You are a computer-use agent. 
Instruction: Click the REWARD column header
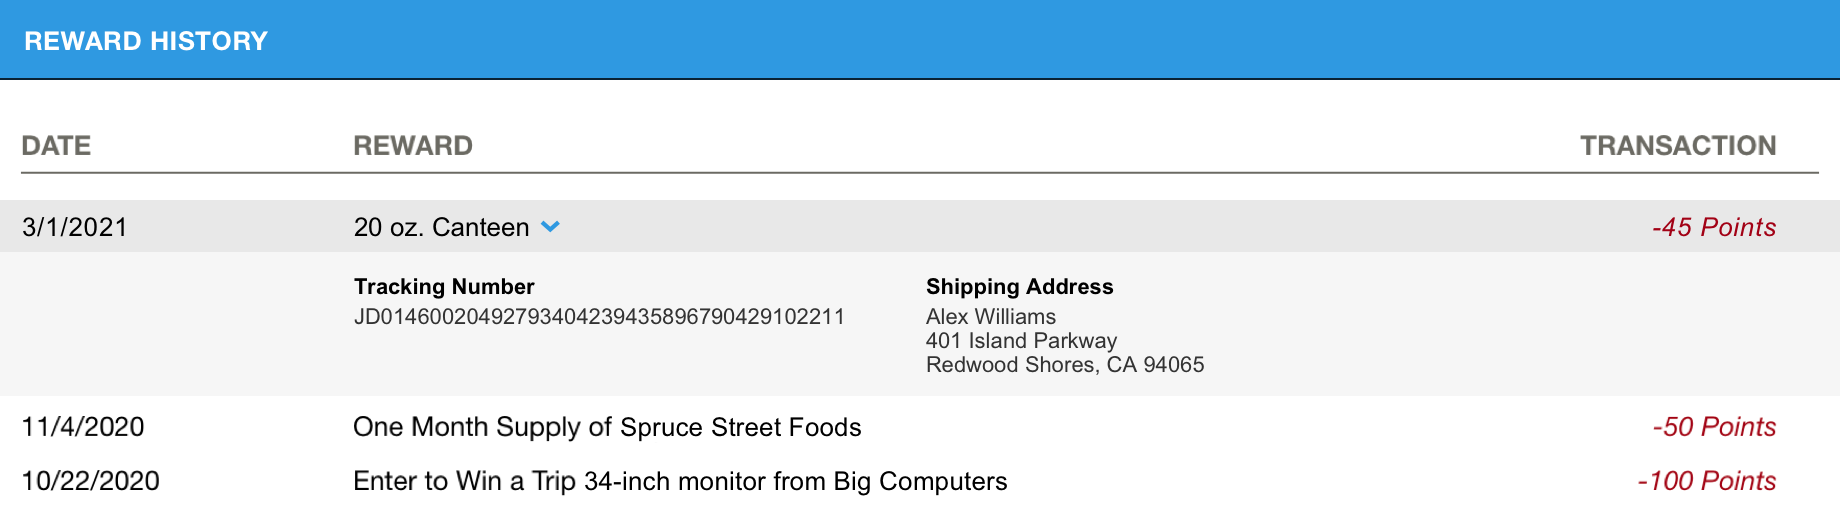pos(412,146)
